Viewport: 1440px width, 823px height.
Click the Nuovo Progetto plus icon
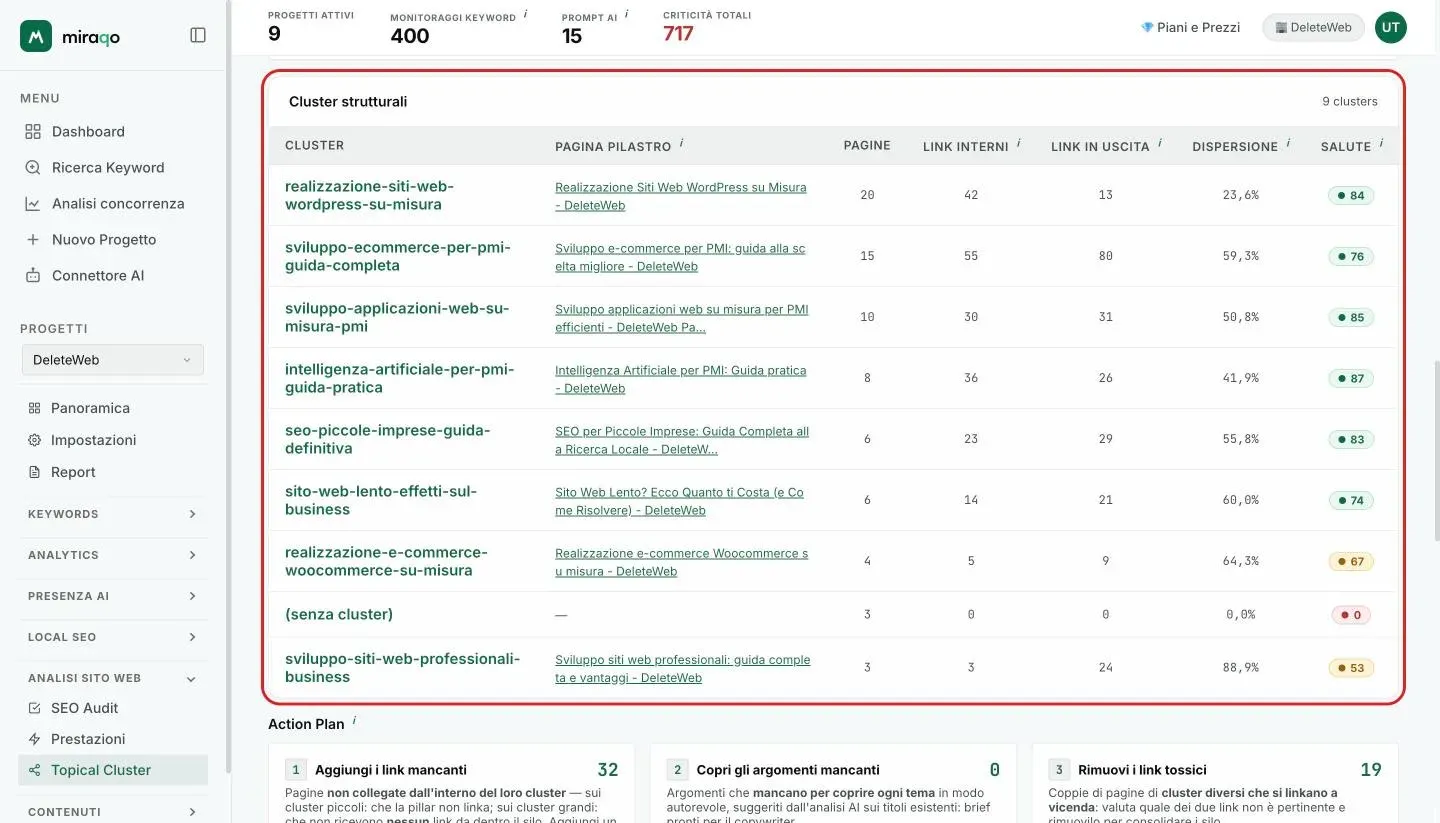pyautogui.click(x=33, y=239)
